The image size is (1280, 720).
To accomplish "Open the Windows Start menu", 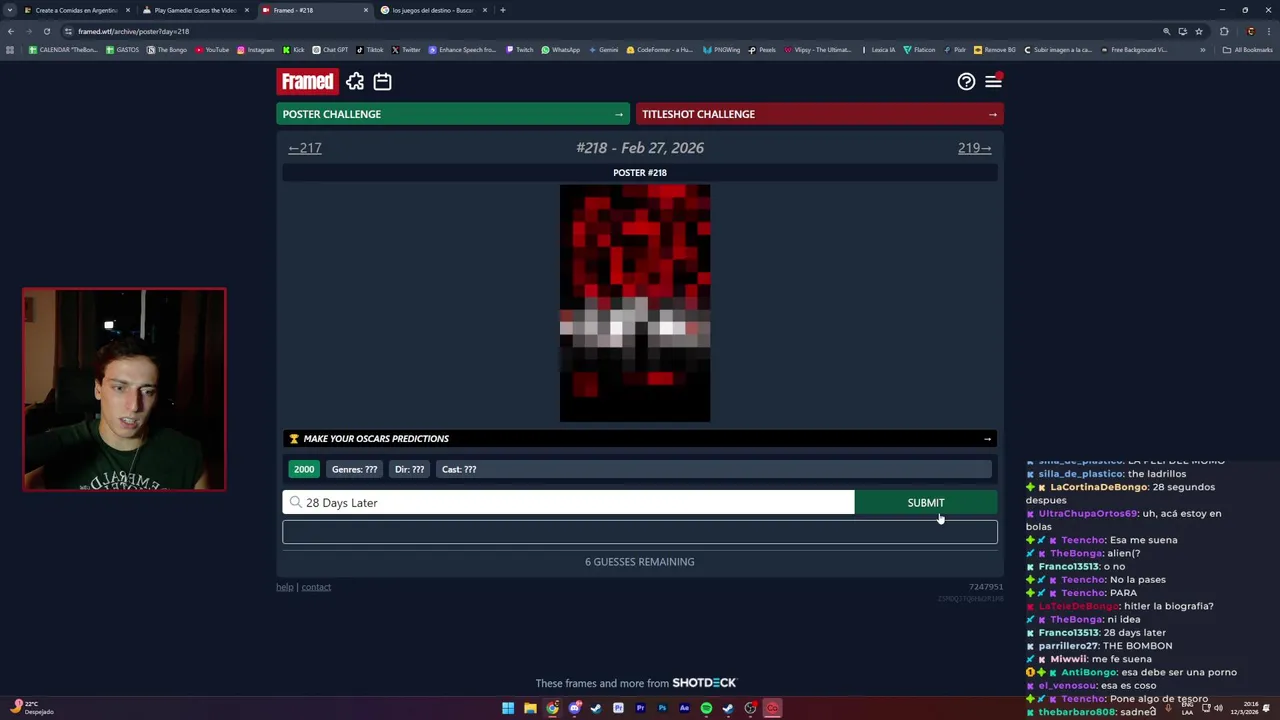I will 508,708.
